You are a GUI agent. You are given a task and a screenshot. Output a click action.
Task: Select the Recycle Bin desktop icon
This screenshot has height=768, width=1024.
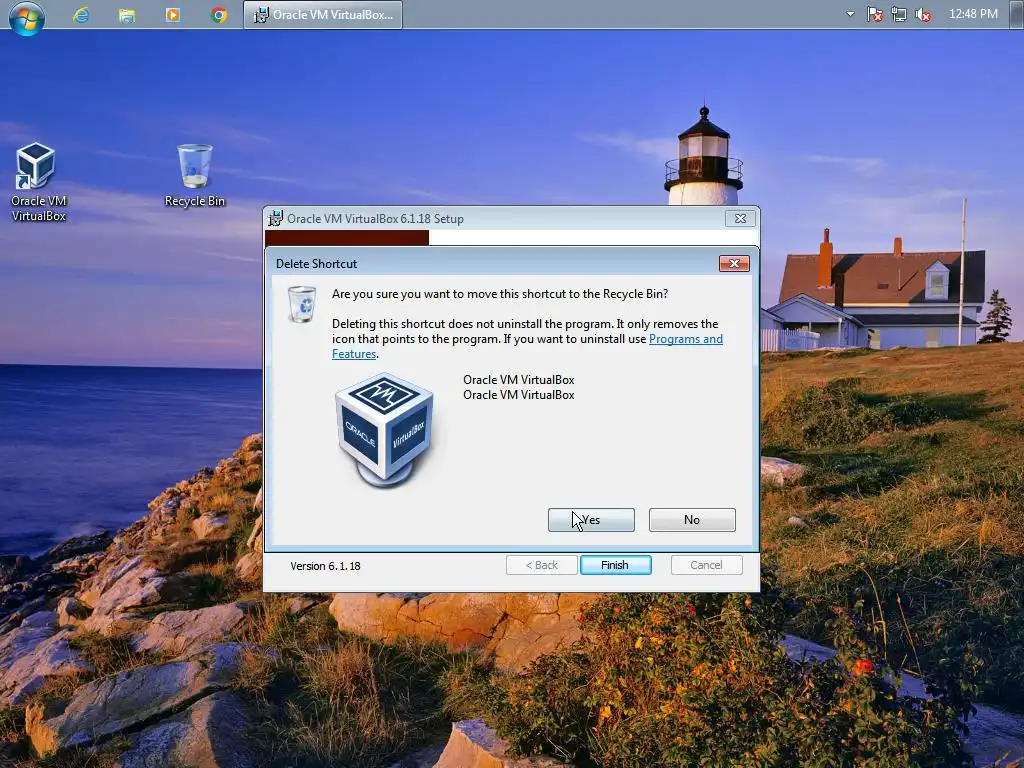[194, 176]
